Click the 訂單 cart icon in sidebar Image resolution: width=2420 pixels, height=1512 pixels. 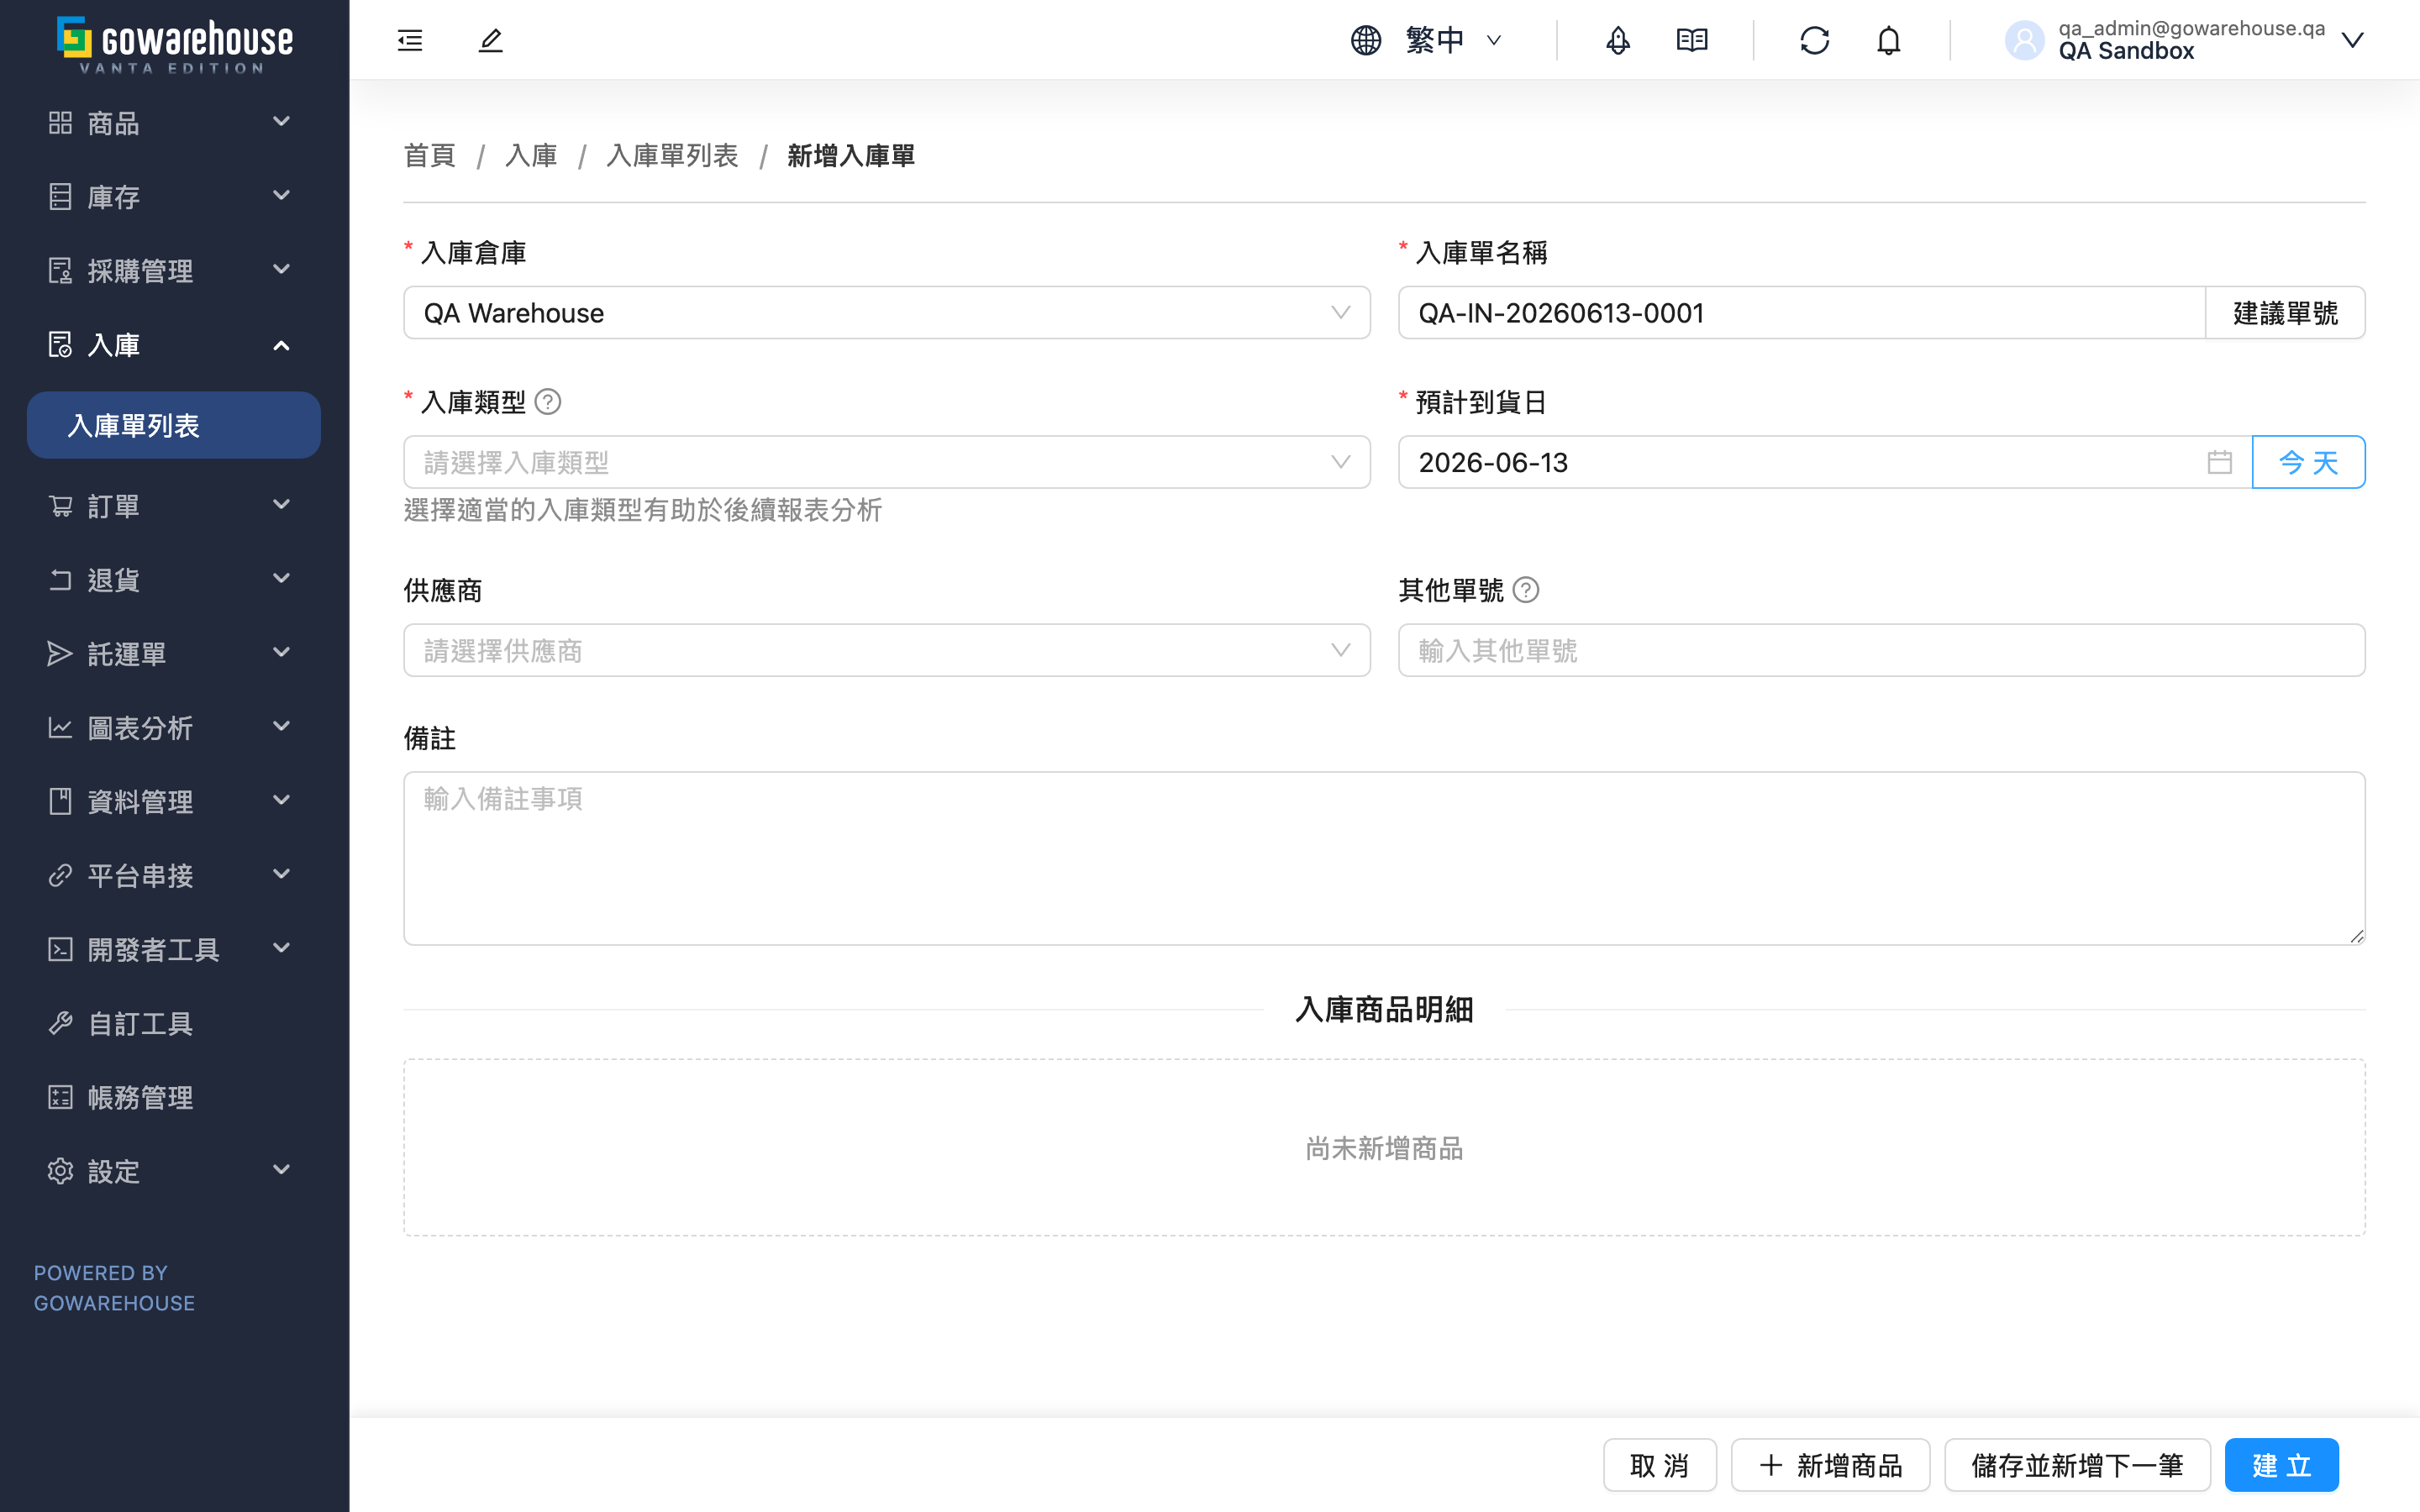pos(60,506)
